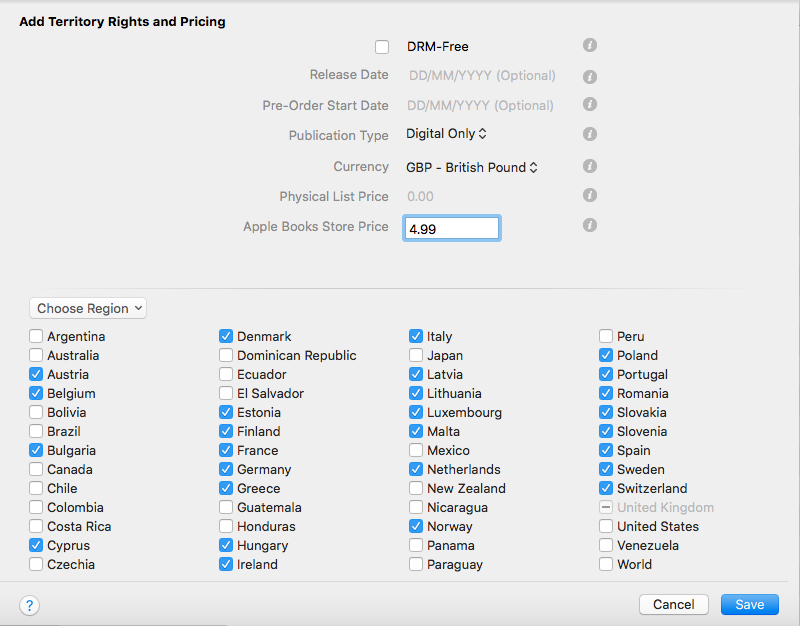This screenshot has height=626, width=800.
Task: Click the Apple Books Store Price info icon
Action: (x=589, y=226)
